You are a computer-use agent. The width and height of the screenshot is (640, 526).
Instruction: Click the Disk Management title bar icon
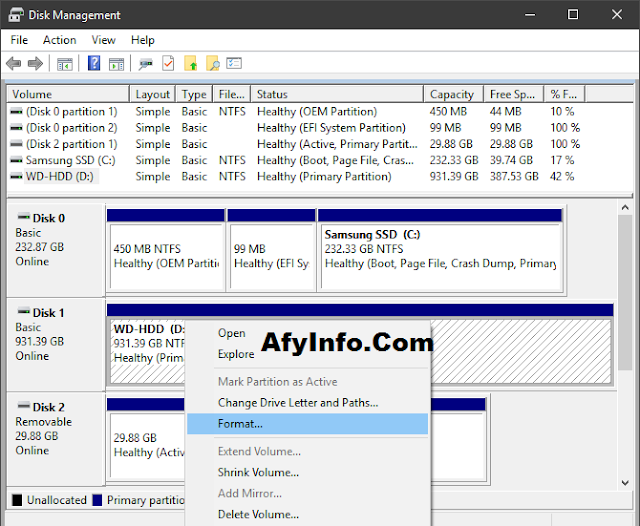pyautogui.click(x=16, y=15)
